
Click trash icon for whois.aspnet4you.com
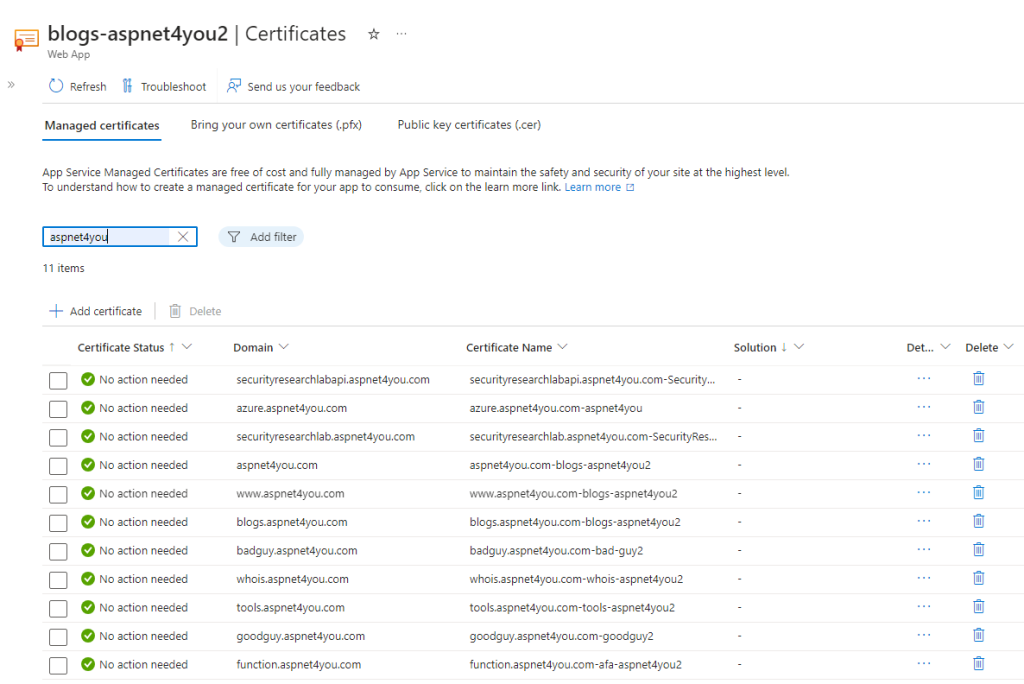978,578
